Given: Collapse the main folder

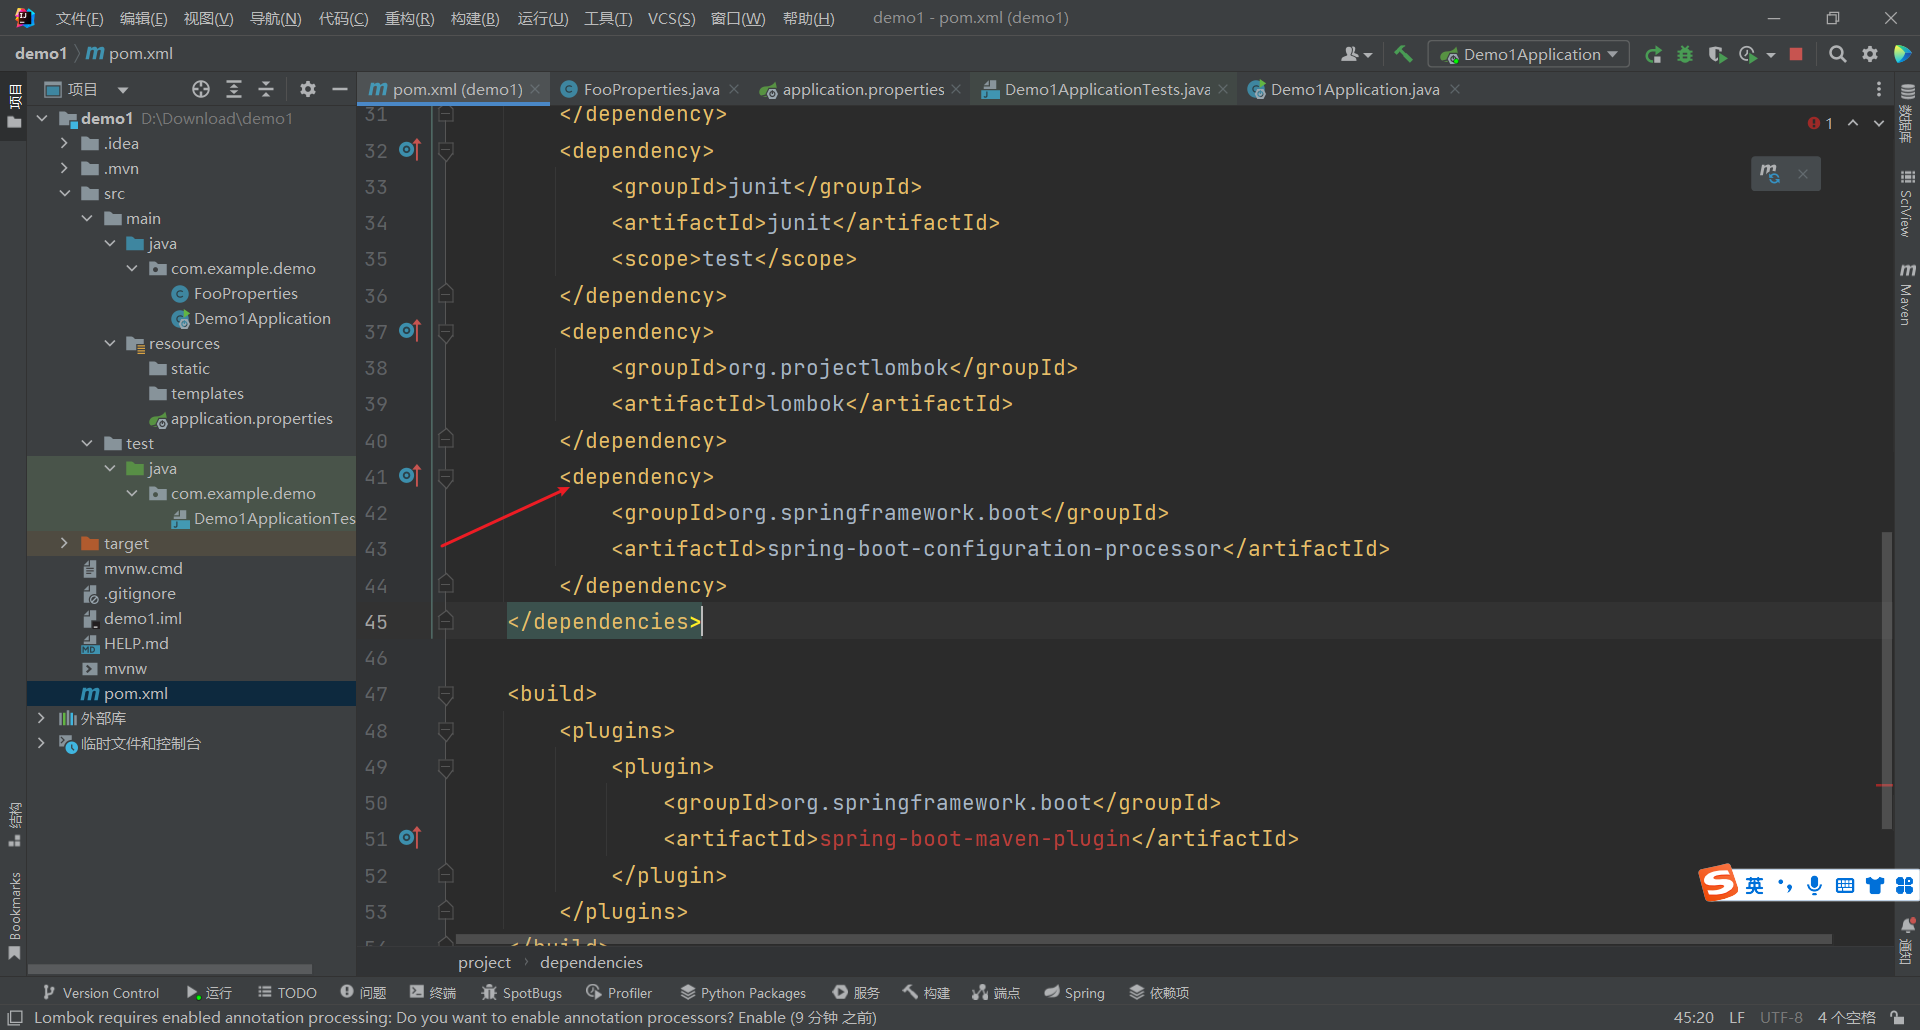Looking at the screenshot, I should [87, 218].
